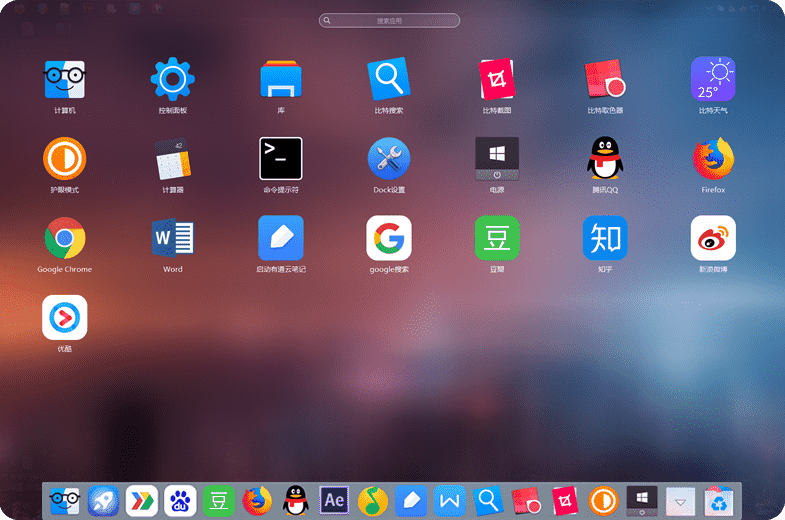This screenshot has height=520, width=785.
Task: Click the Windows power icon in the dock
Action: (642, 501)
